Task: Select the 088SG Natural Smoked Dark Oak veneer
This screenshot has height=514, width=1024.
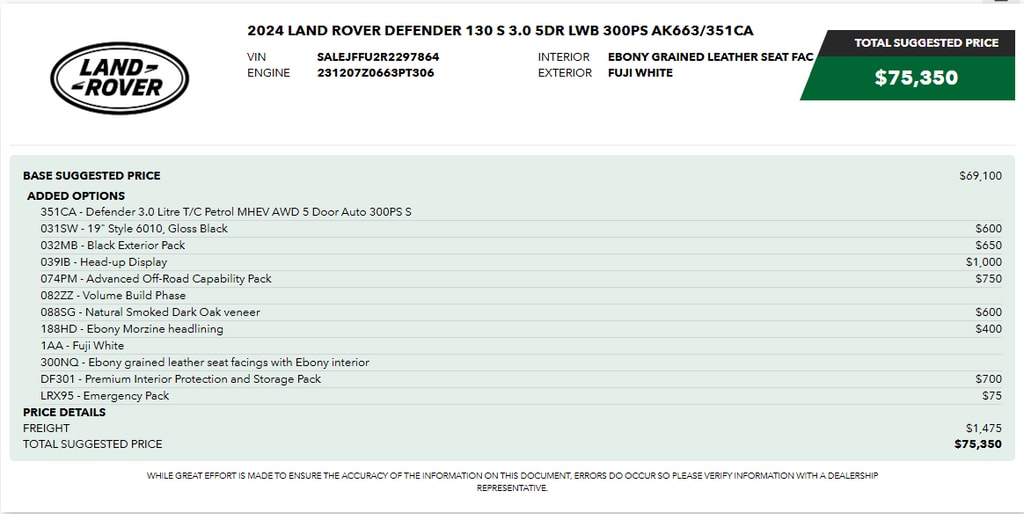Action: 521,312
